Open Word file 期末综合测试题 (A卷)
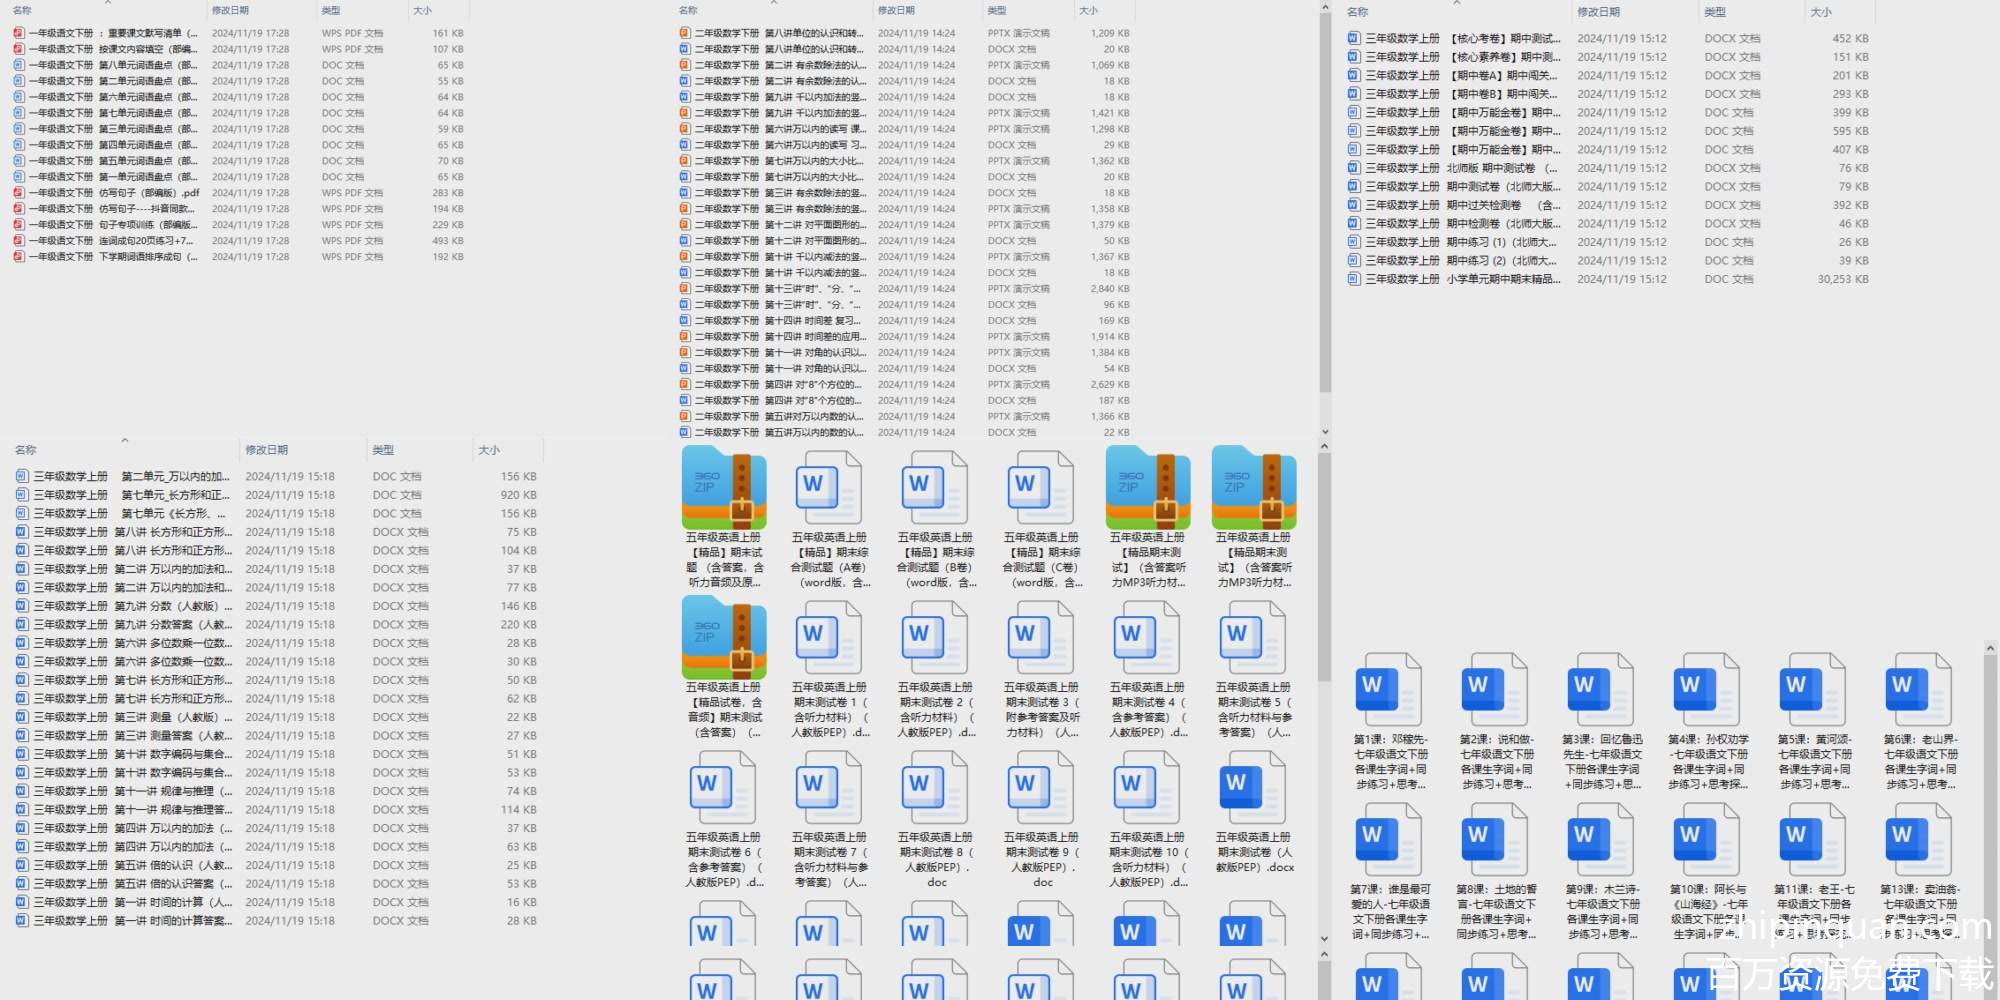 [x=829, y=489]
